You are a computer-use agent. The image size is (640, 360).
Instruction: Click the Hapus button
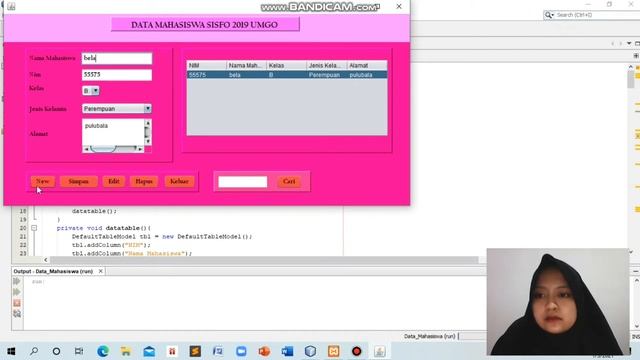(144, 181)
